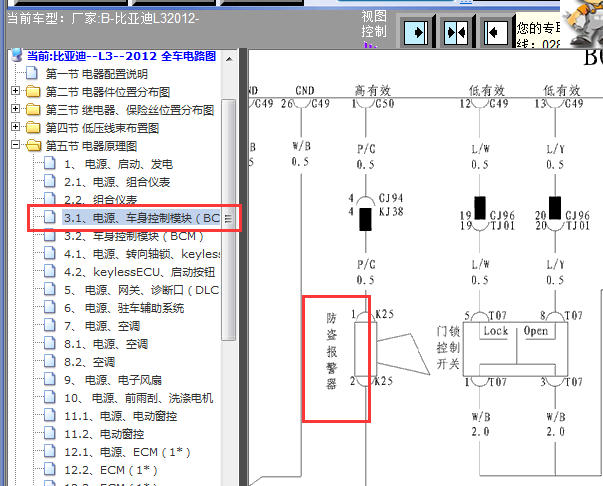Screen dimensions: 603x486
Task: Open folder 第四节 低压线束布置图
Action: point(102,128)
